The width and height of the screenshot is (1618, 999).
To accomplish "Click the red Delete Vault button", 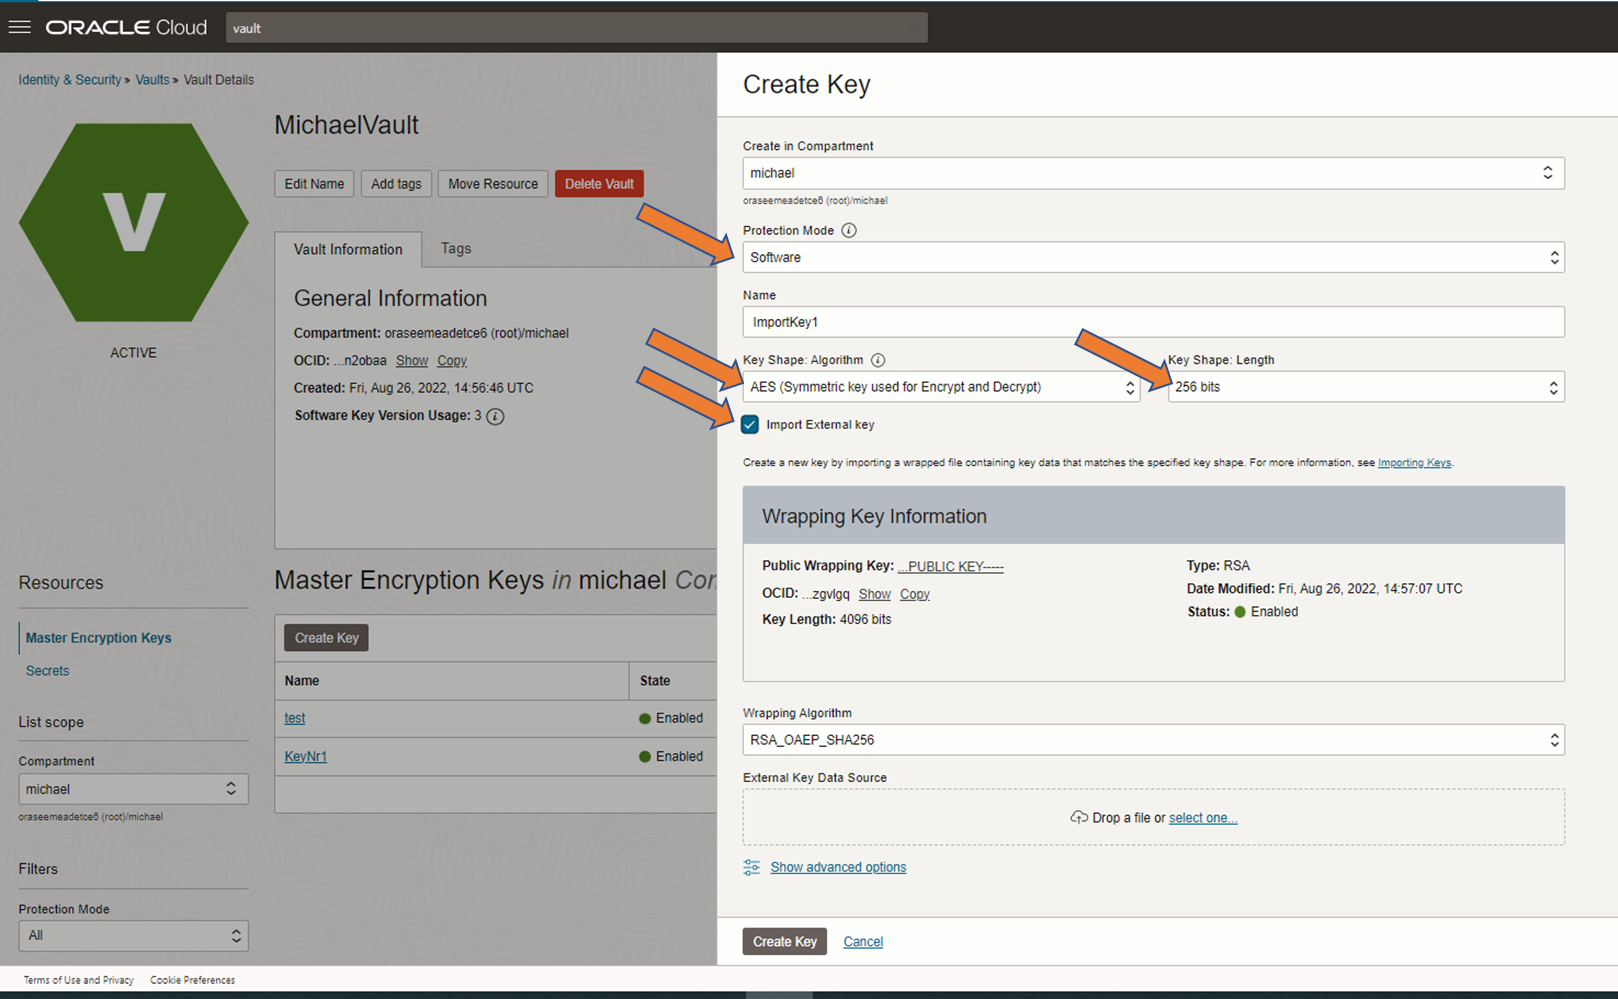I will pos(599,184).
